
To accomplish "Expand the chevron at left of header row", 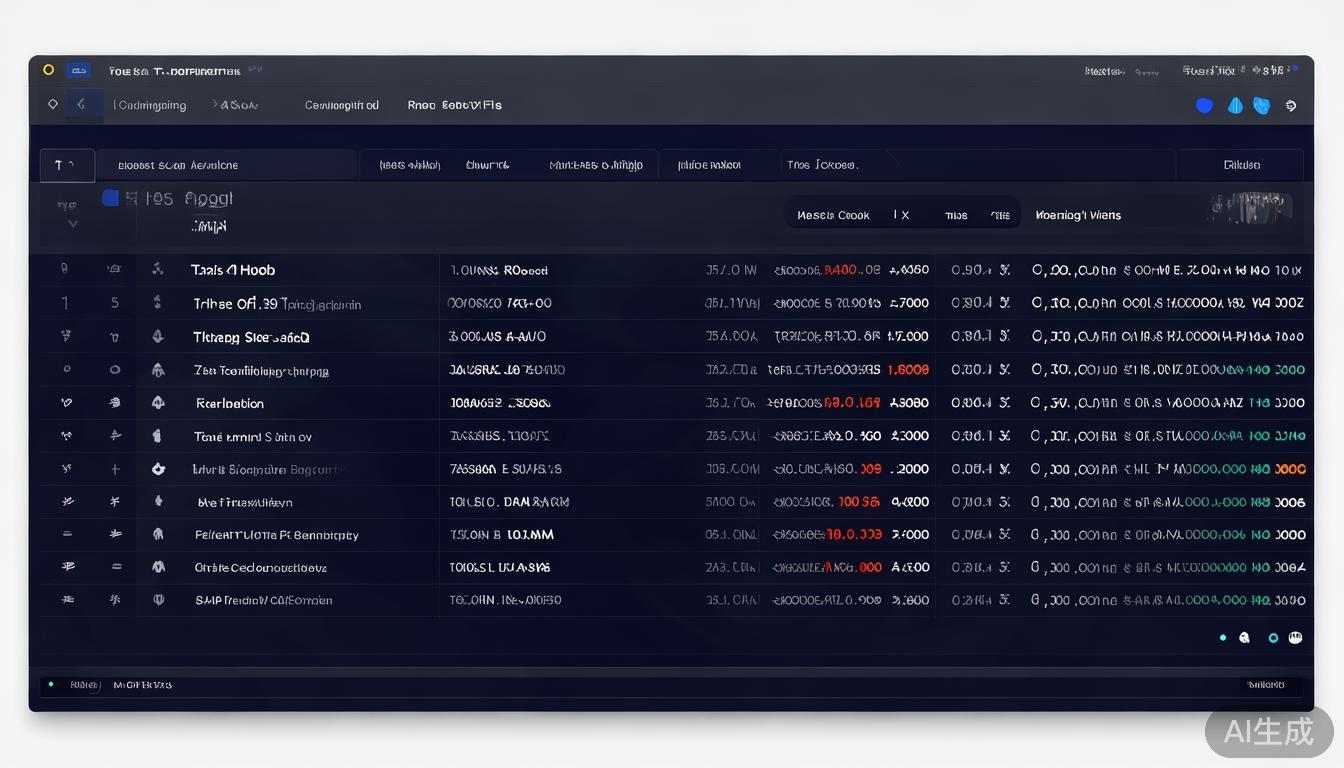I will tap(72, 224).
